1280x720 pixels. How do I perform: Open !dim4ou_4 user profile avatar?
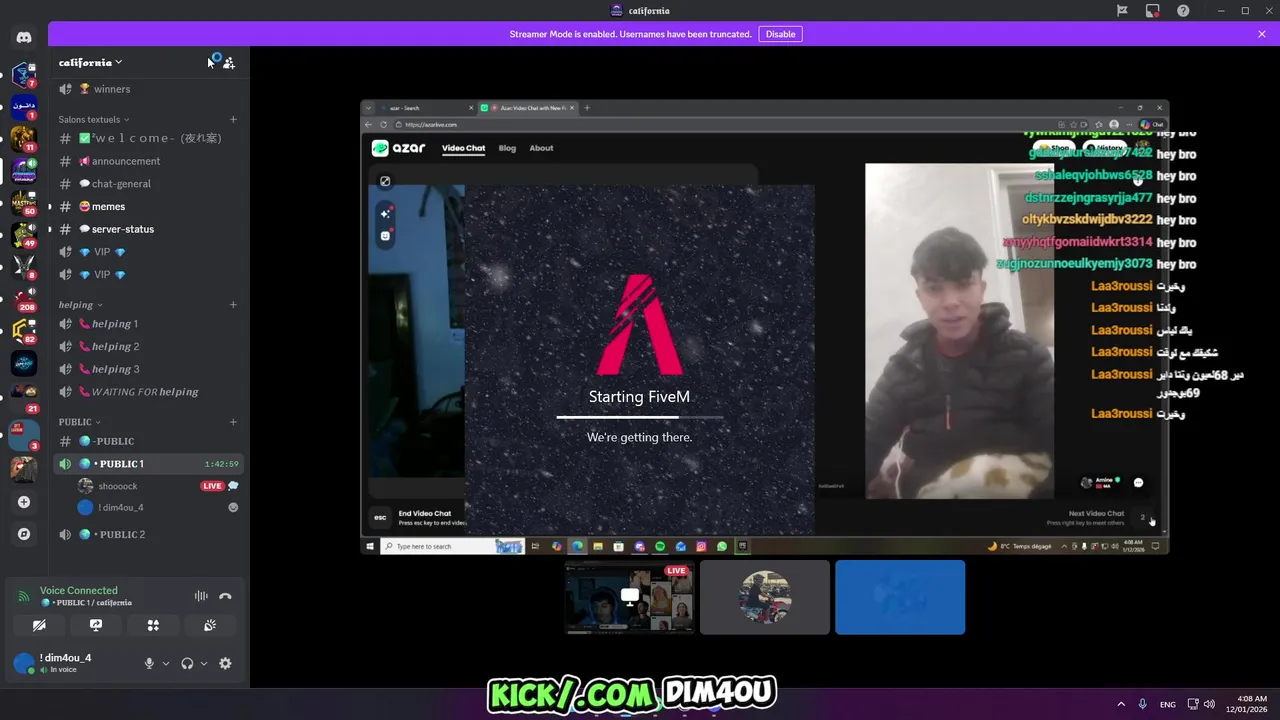pyautogui.click(x=24, y=663)
